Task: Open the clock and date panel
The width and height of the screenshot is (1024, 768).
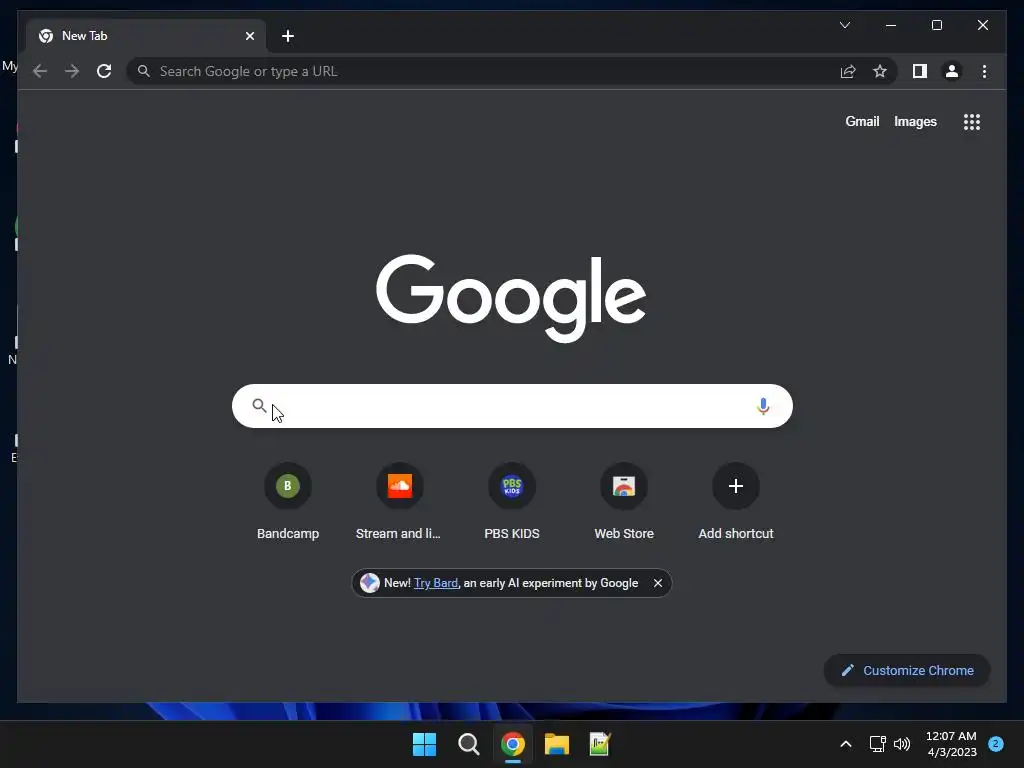Action: click(x=952, y=744)
